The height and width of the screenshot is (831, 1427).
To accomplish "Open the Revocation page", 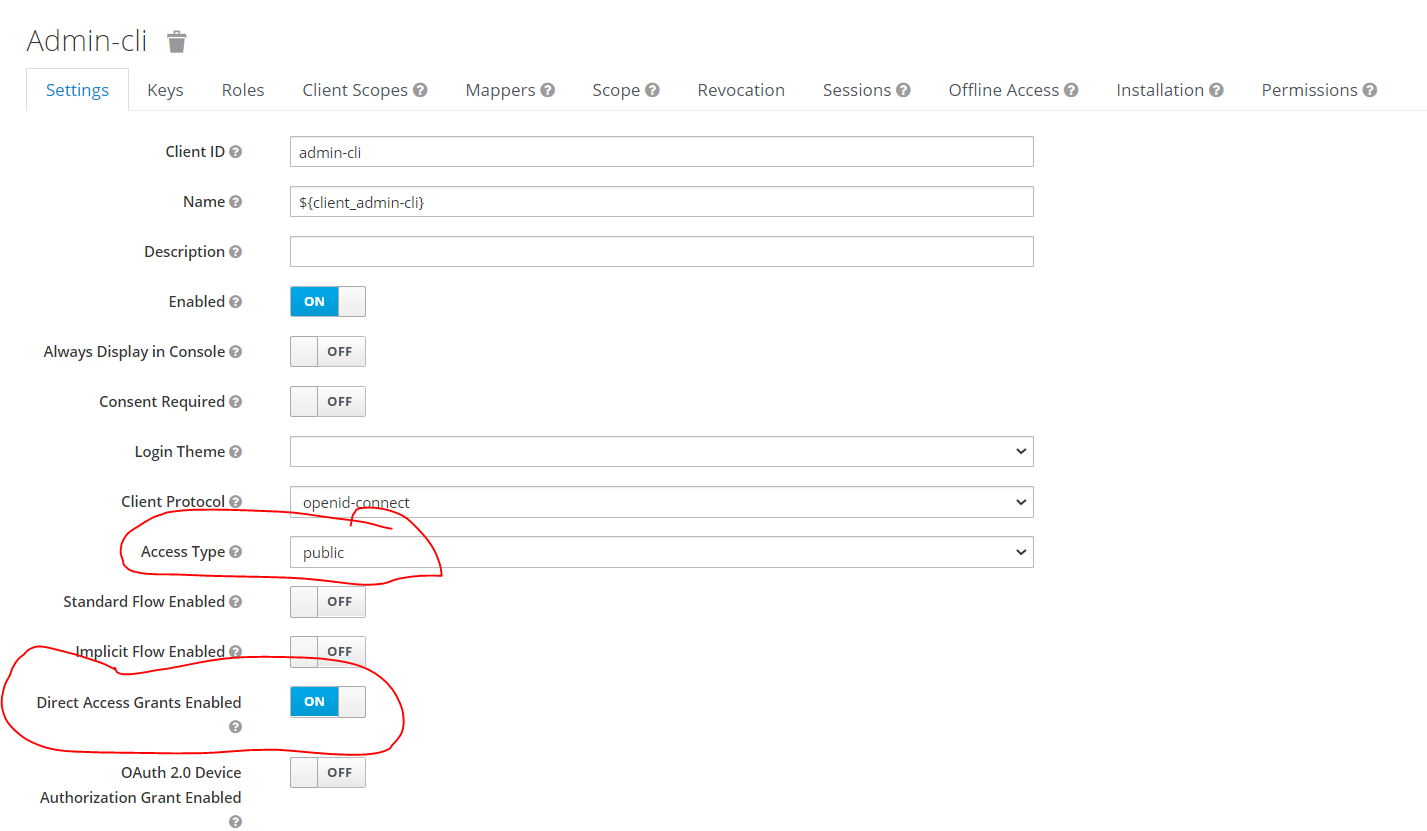I will (741, 89).
